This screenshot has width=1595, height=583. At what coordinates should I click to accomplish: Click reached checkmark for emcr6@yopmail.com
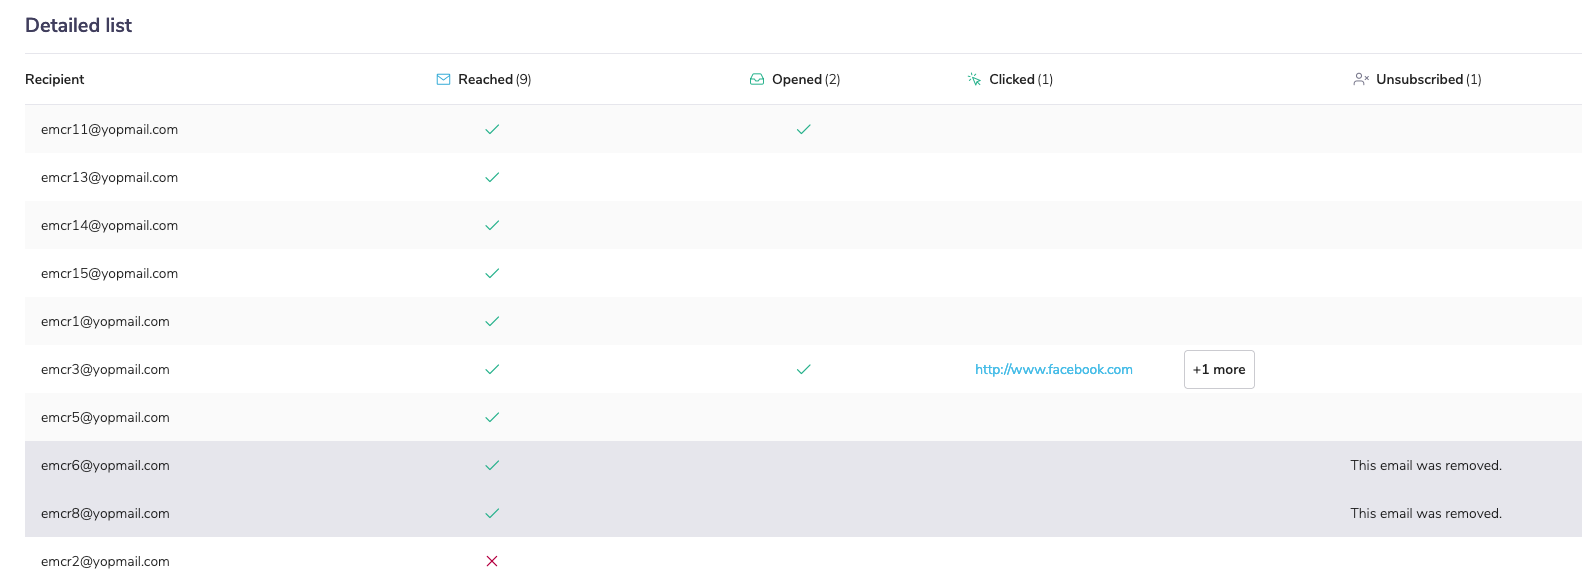point(492,465)
